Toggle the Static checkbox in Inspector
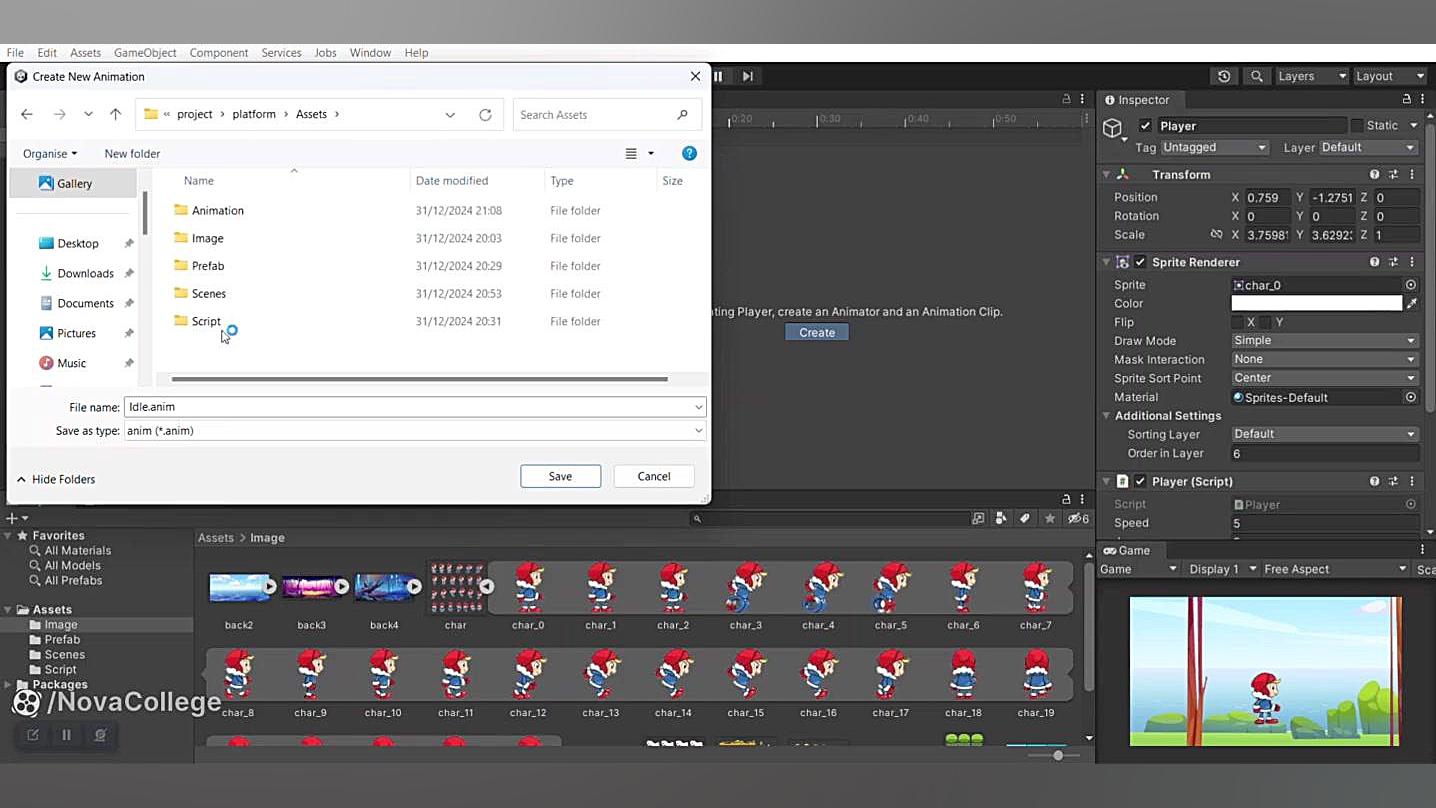This screenshot has height=808, width=1436. (1357, 126)
